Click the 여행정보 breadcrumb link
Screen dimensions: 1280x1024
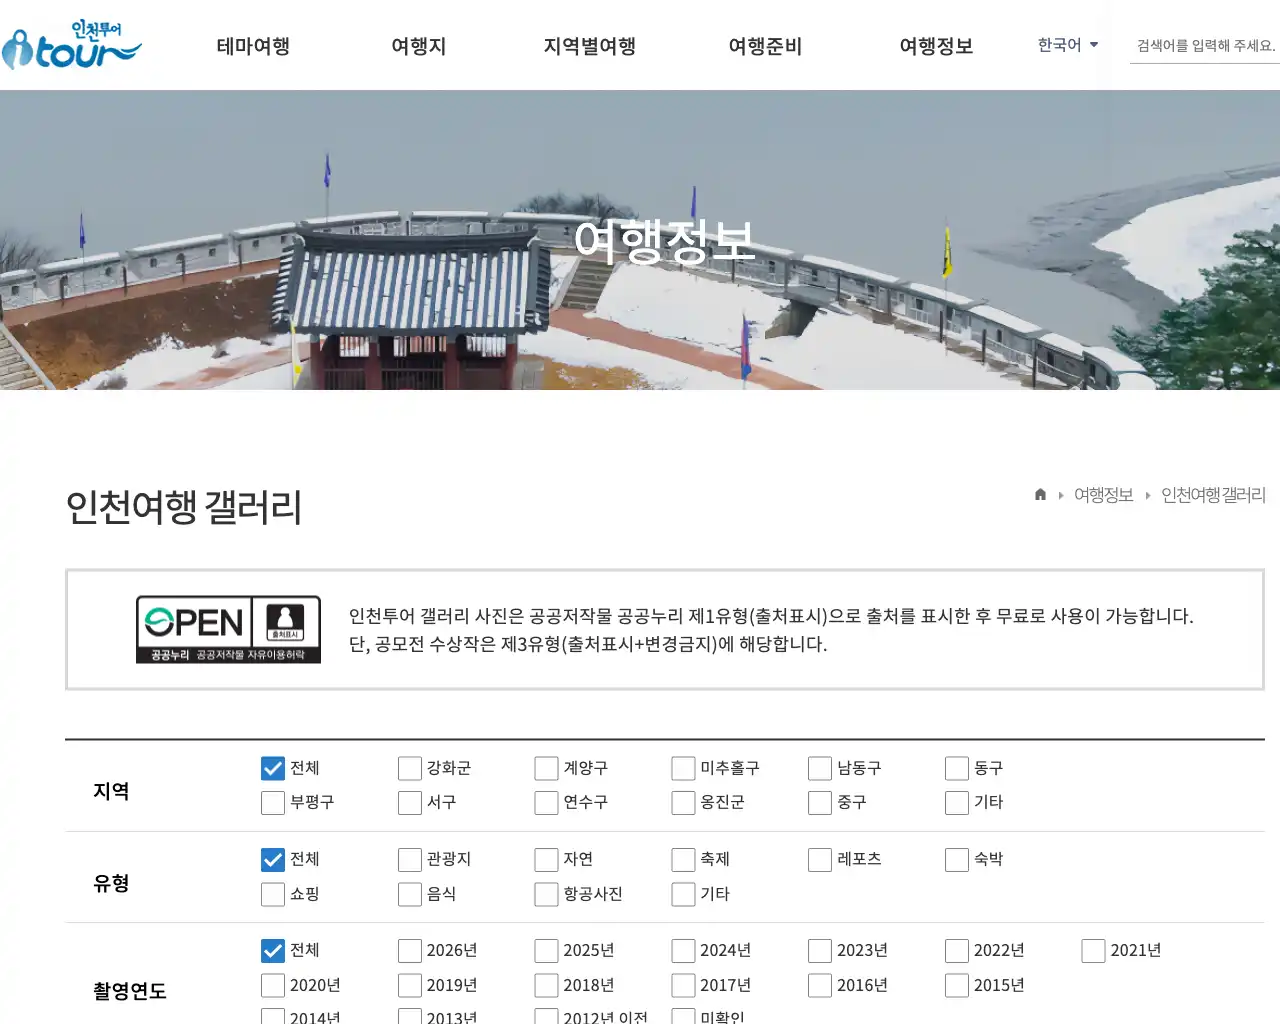pos(1103,494)
